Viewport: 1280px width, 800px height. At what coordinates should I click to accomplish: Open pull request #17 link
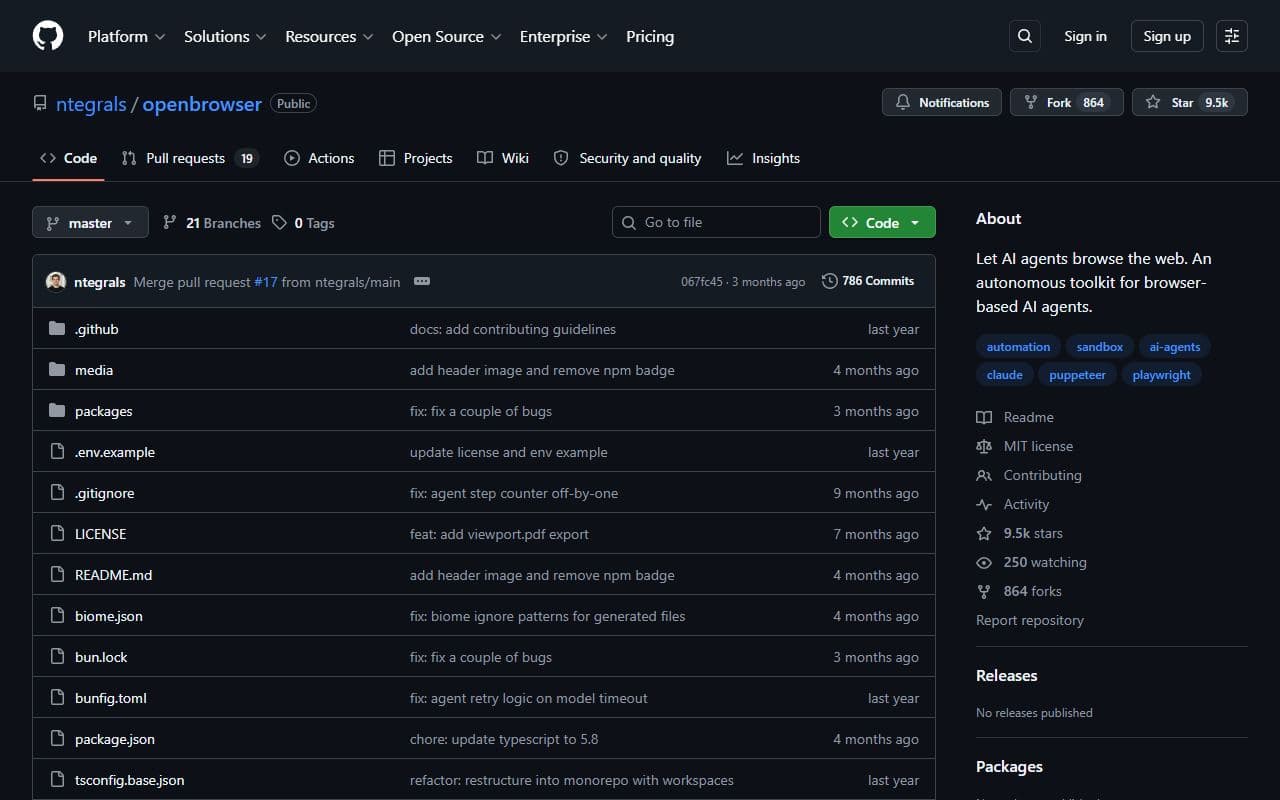(266, 282)
